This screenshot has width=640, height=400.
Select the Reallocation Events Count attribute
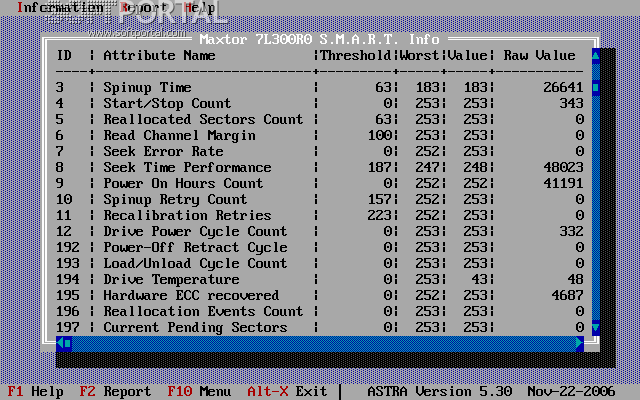coord(203,311)
